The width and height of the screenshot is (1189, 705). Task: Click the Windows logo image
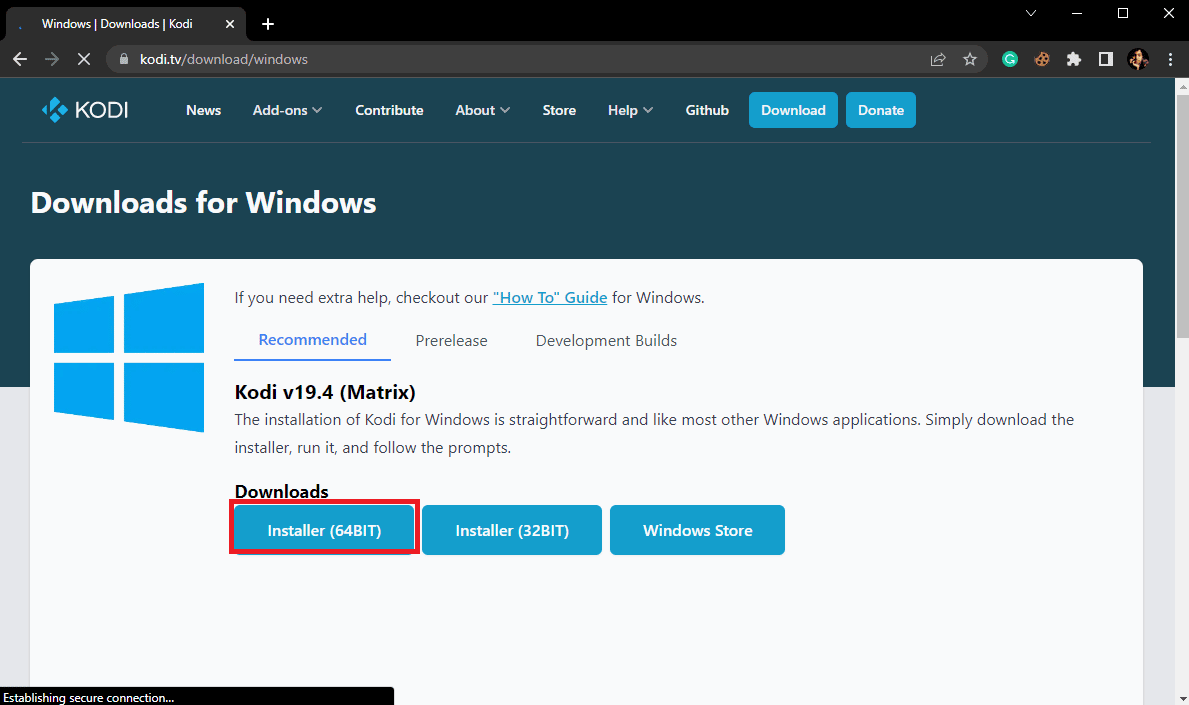[129, 358]
